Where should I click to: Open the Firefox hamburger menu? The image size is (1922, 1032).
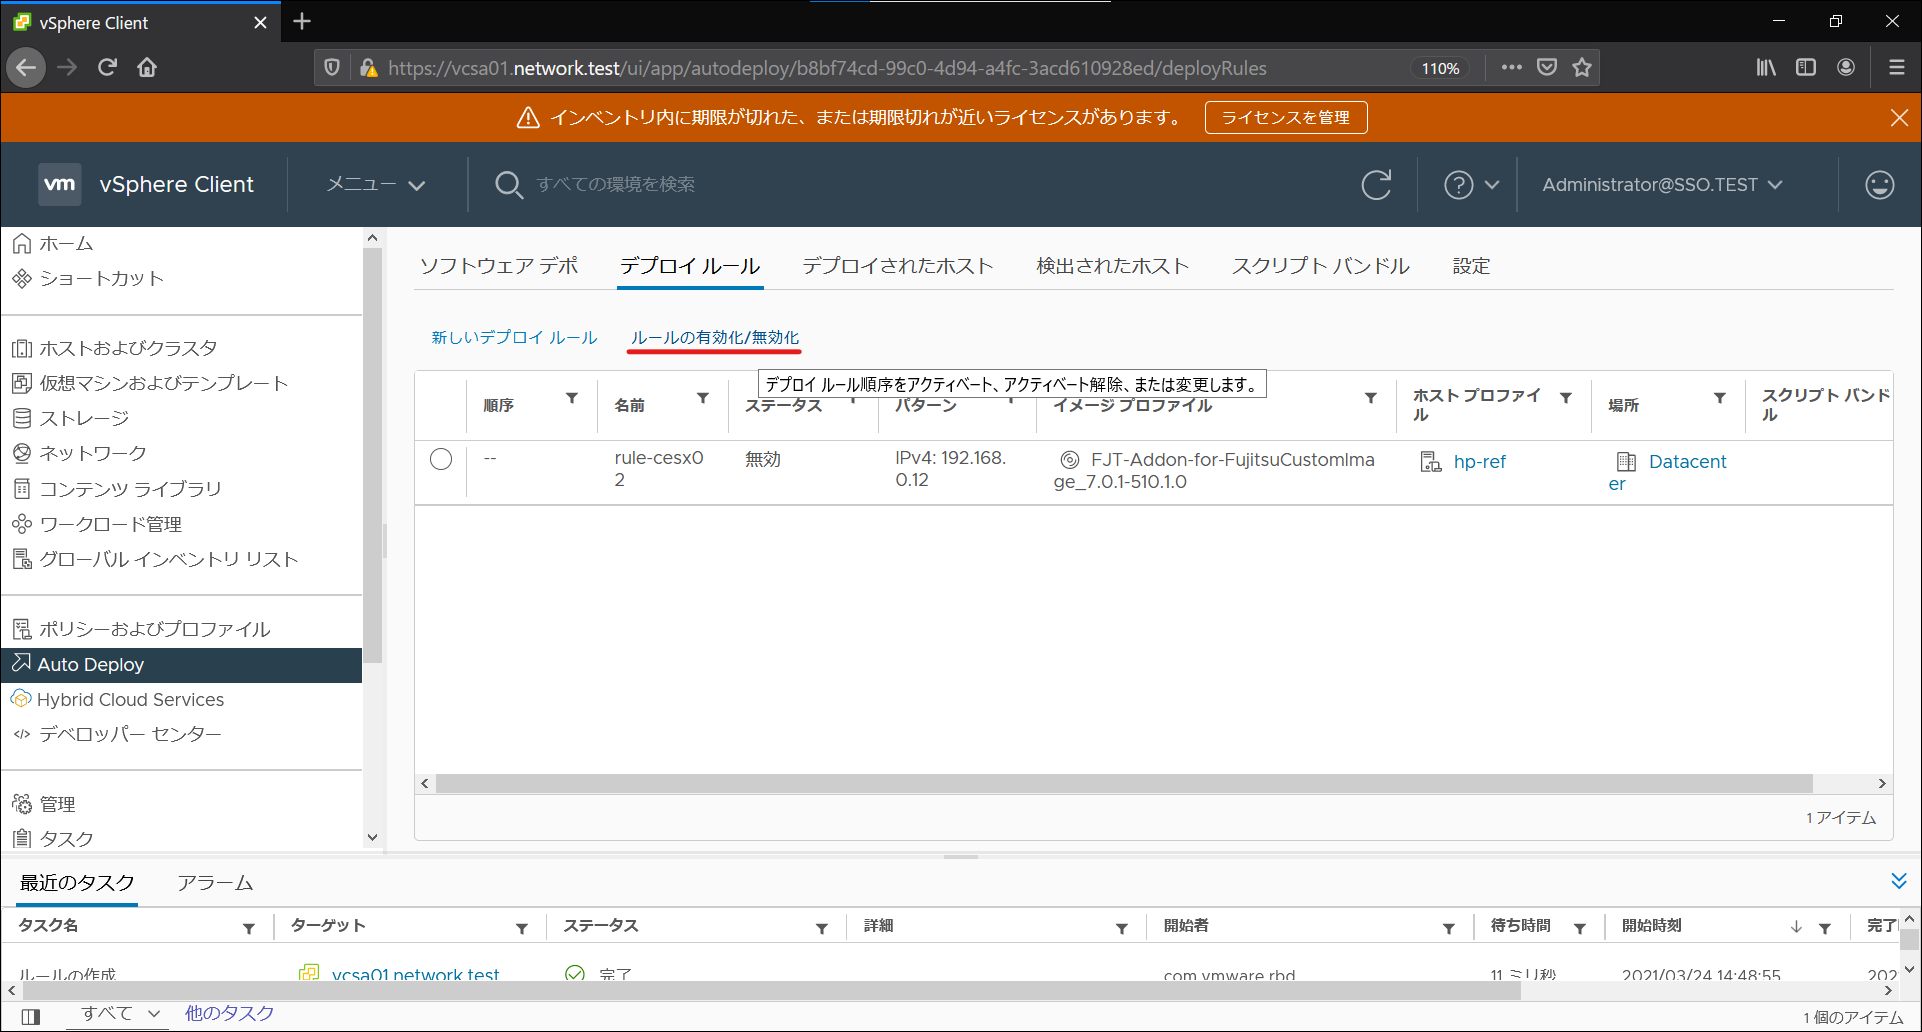click(1896, 68)
